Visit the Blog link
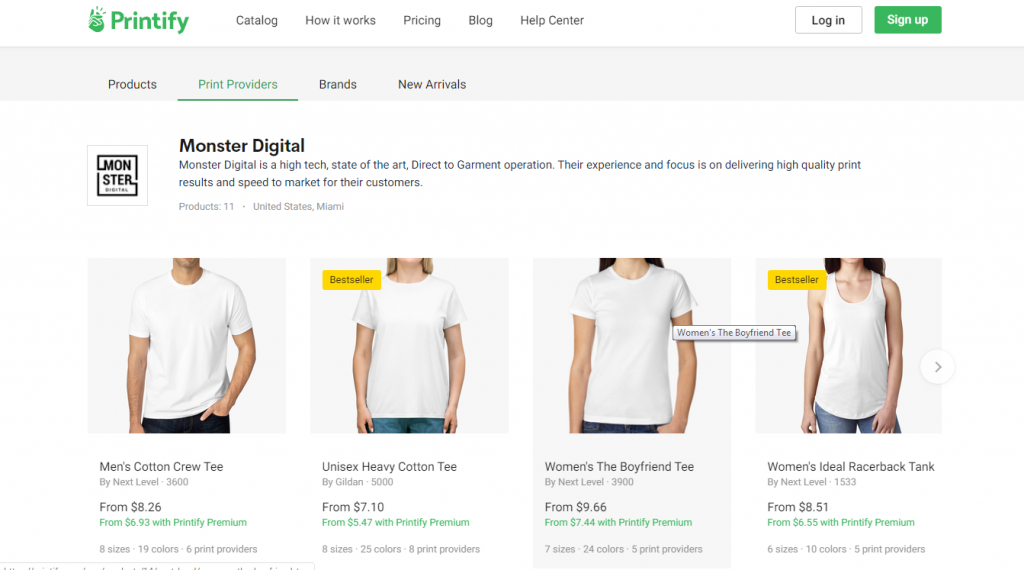Screen dimensions: 1024x570 (481, 20)
